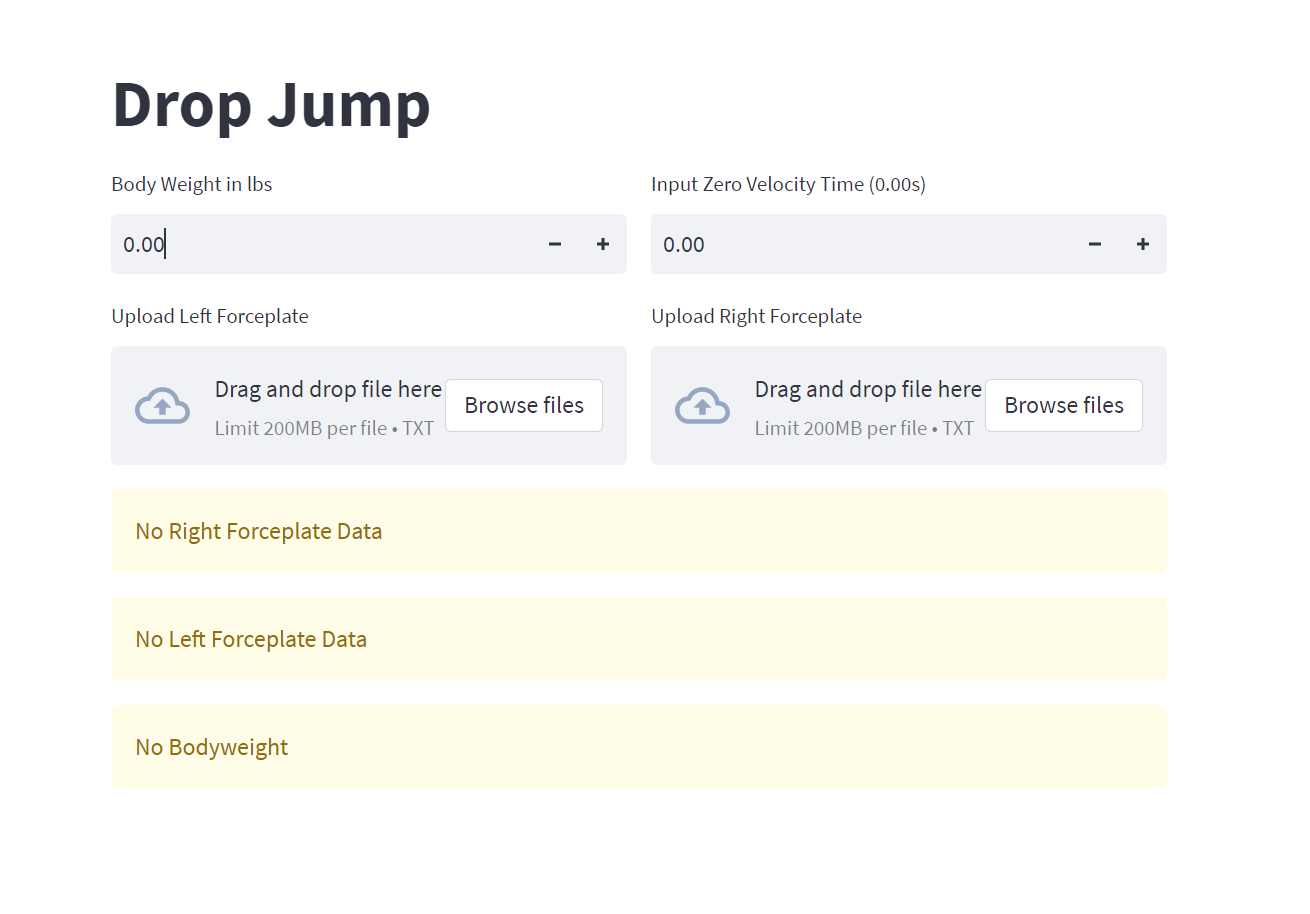Click the left 'Drag and drop file here' text
1310x914 pixels.
click(328, 389)
